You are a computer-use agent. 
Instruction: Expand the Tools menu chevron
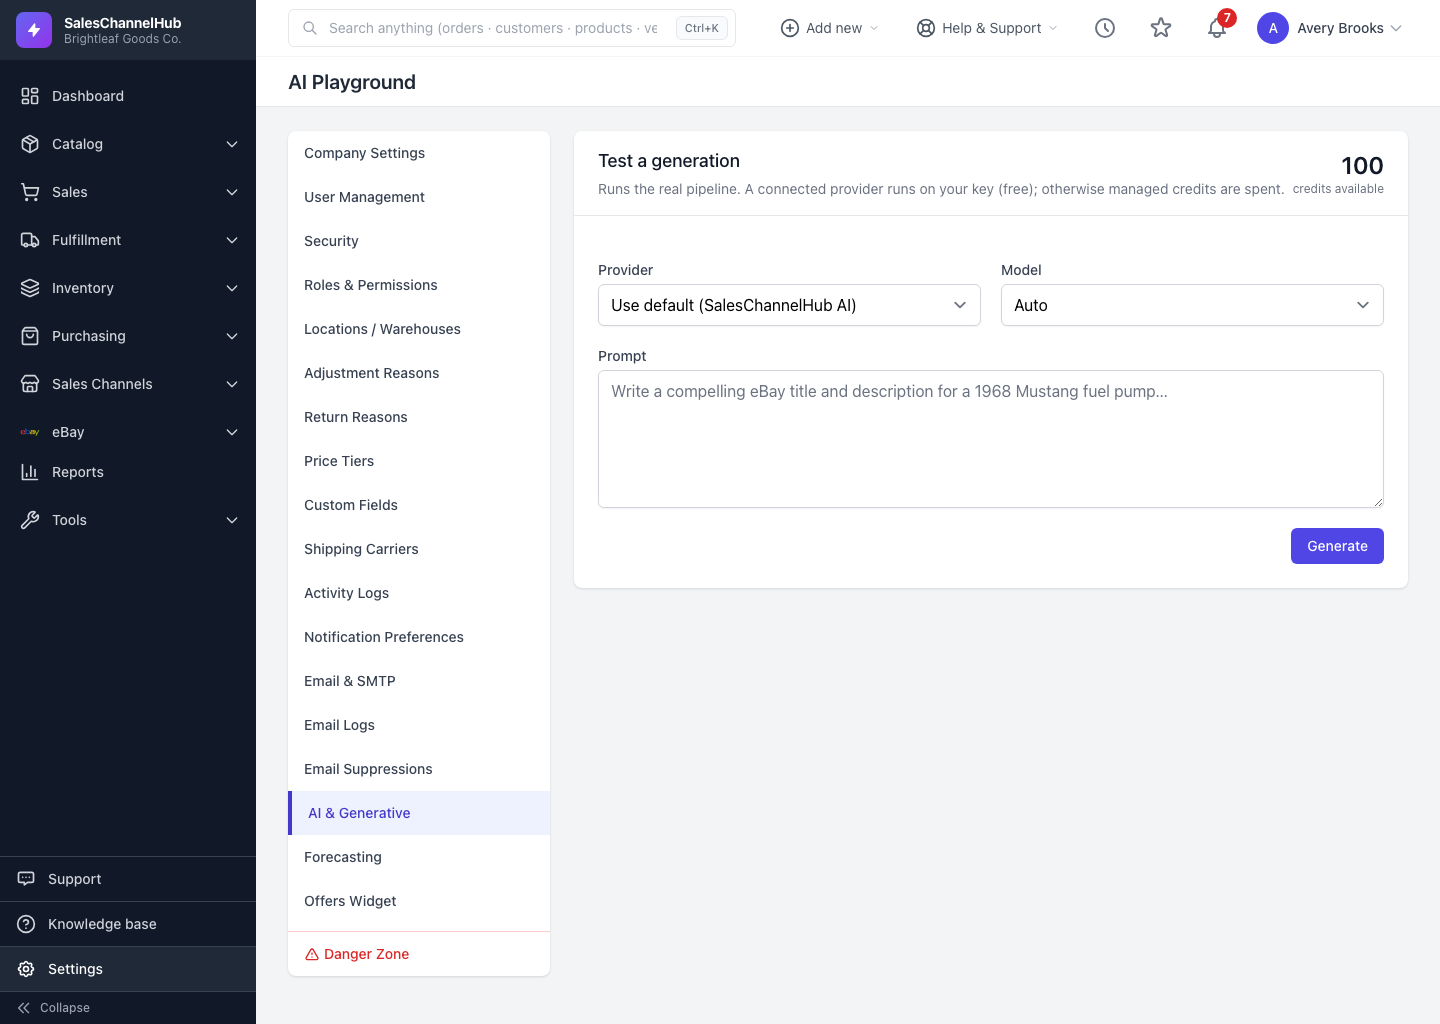point(232,520)
